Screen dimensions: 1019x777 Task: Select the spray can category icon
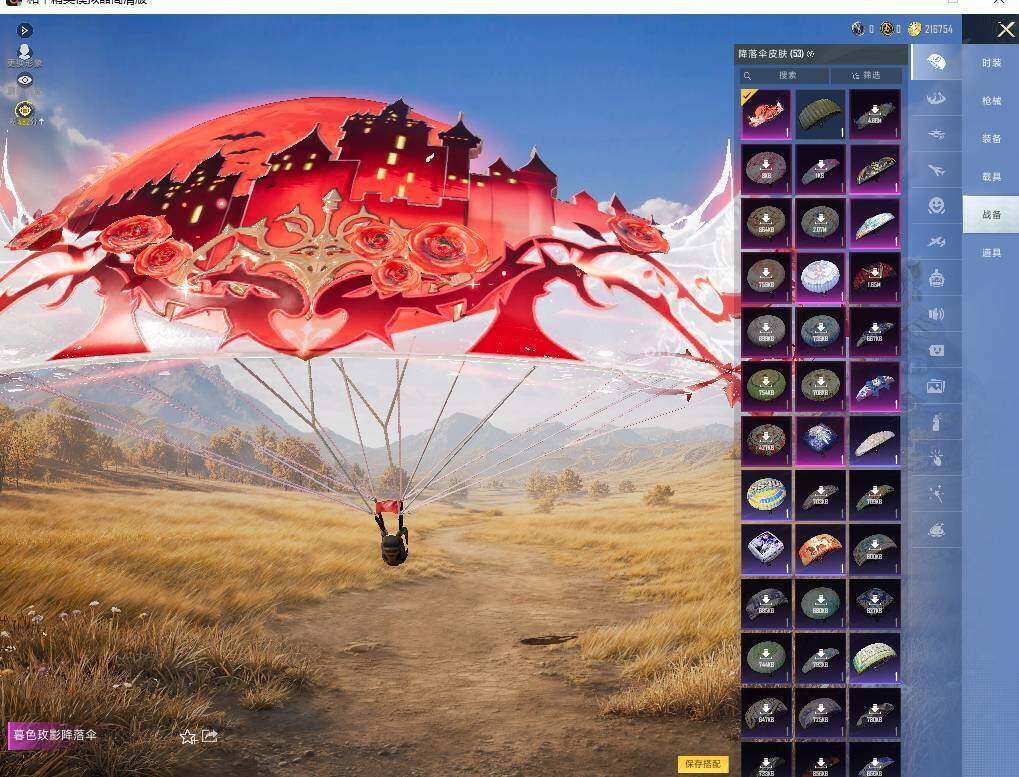tap(936, 422)
